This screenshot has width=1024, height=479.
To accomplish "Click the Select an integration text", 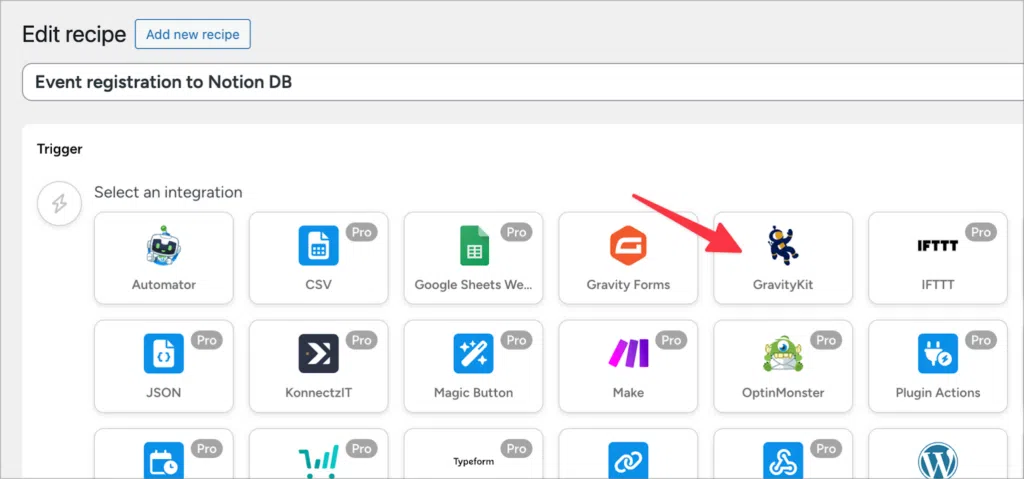I will tap(168, 192).
